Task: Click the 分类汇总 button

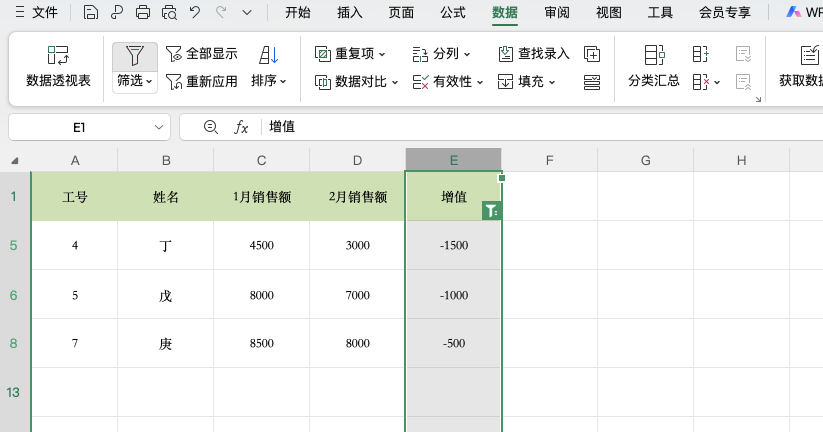Action: click(654, 67)
